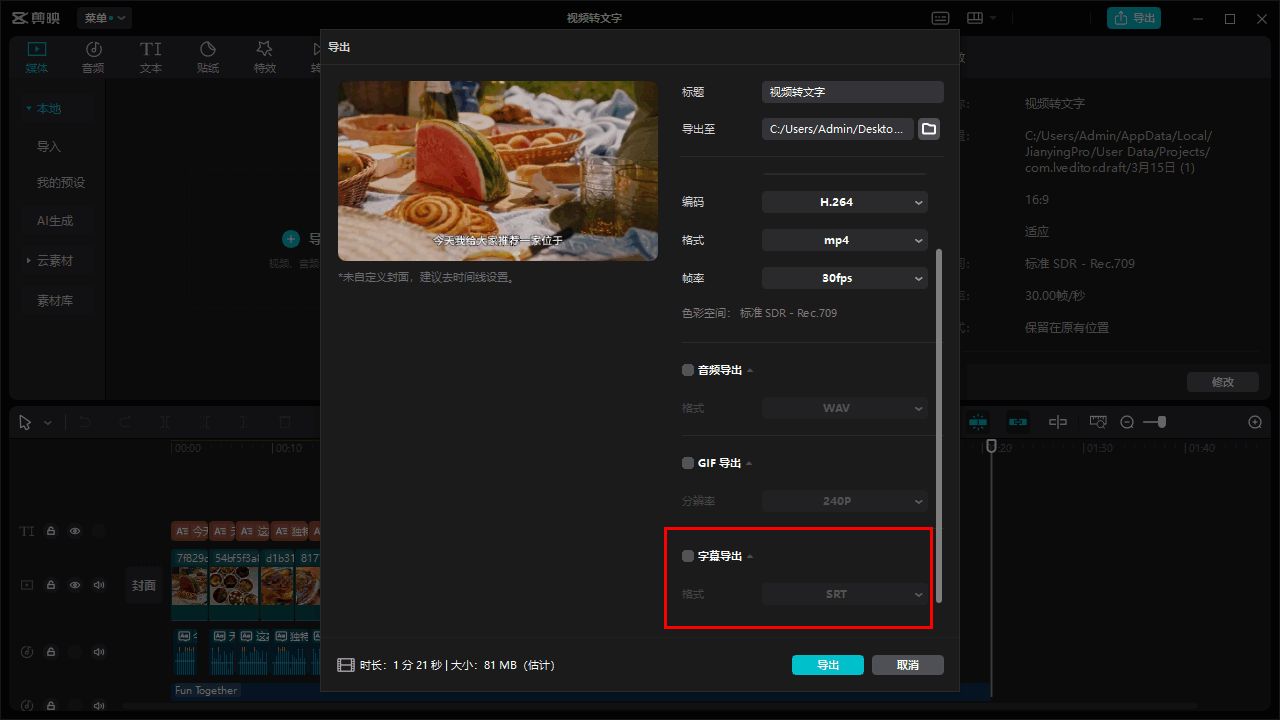
Task: Open the 编码 H.264 encoding dropdown
Action: [844, 202]
